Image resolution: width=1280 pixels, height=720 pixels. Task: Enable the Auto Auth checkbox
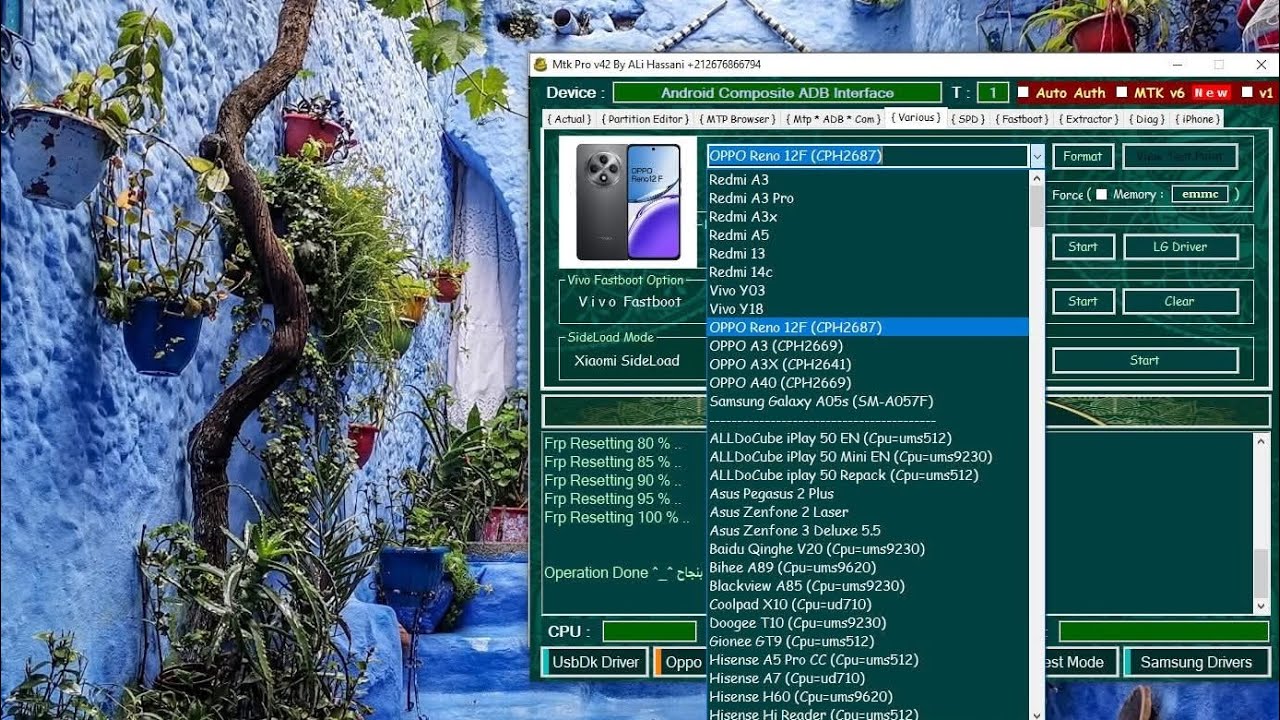[1023, 92]
